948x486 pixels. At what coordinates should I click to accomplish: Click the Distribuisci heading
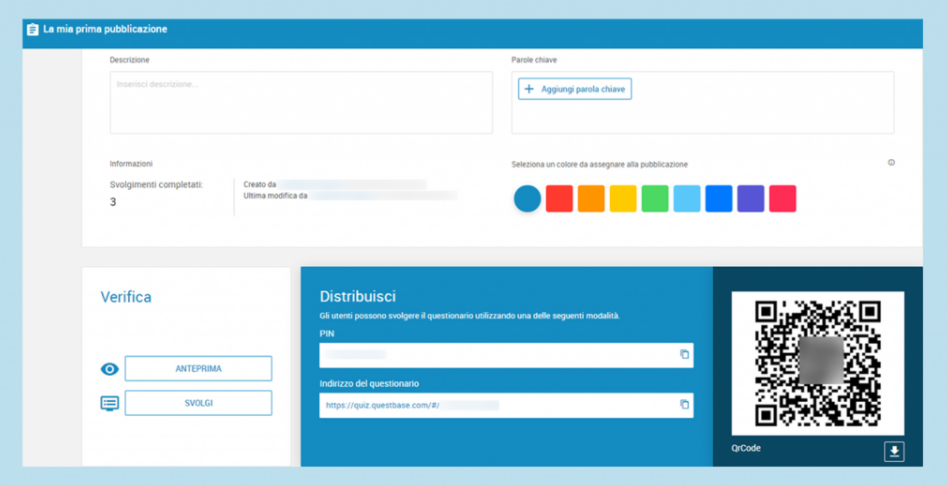(x=358, y=297)
